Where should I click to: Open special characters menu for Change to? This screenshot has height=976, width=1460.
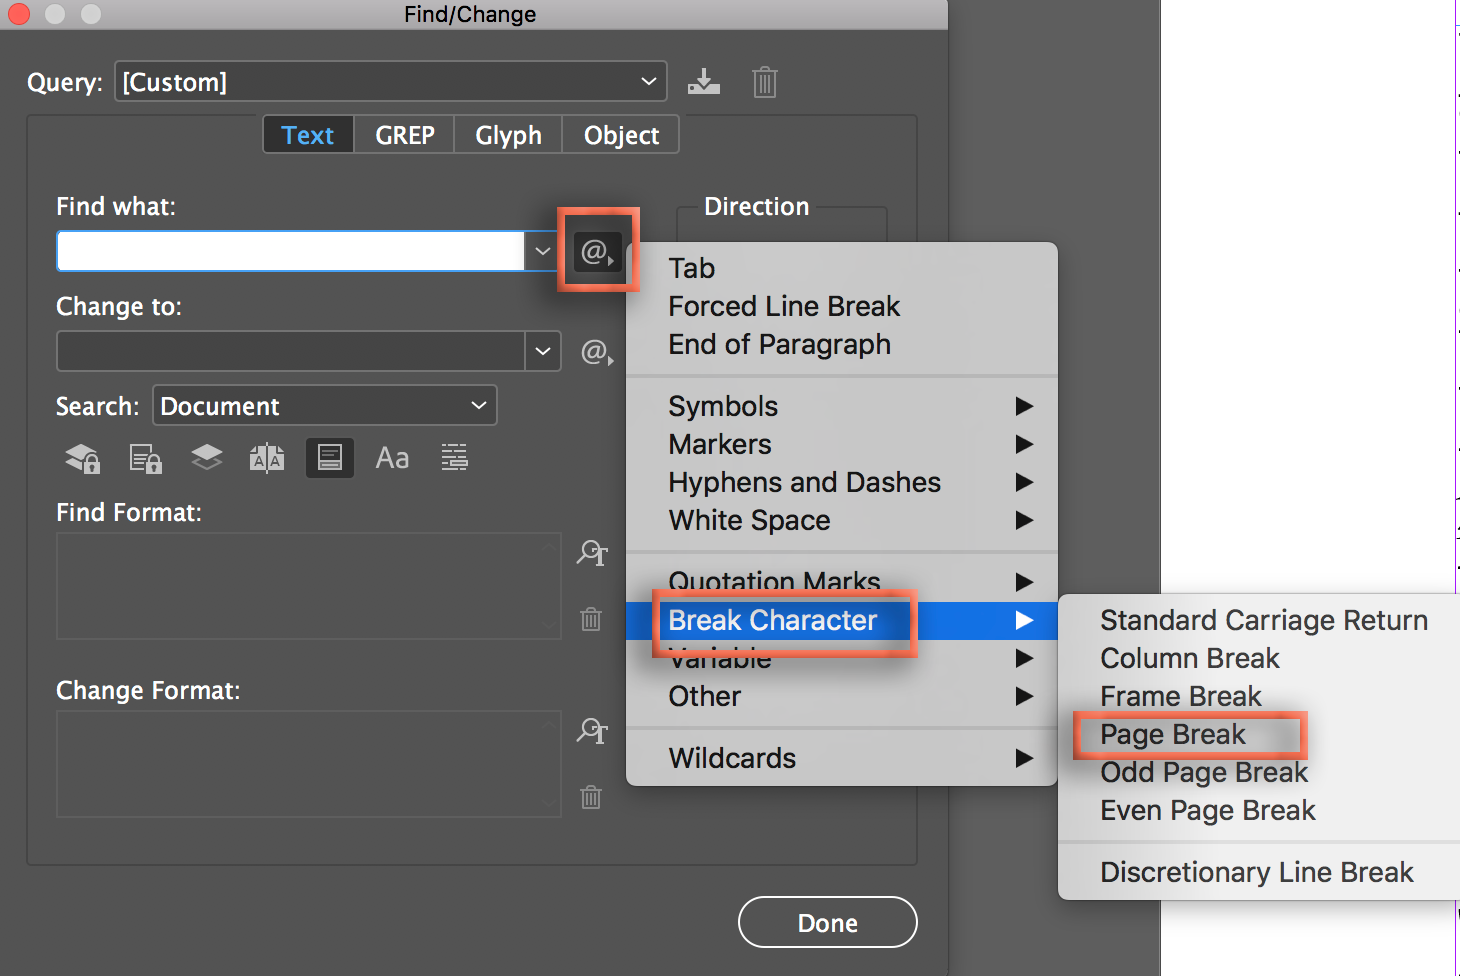point(597,351)
